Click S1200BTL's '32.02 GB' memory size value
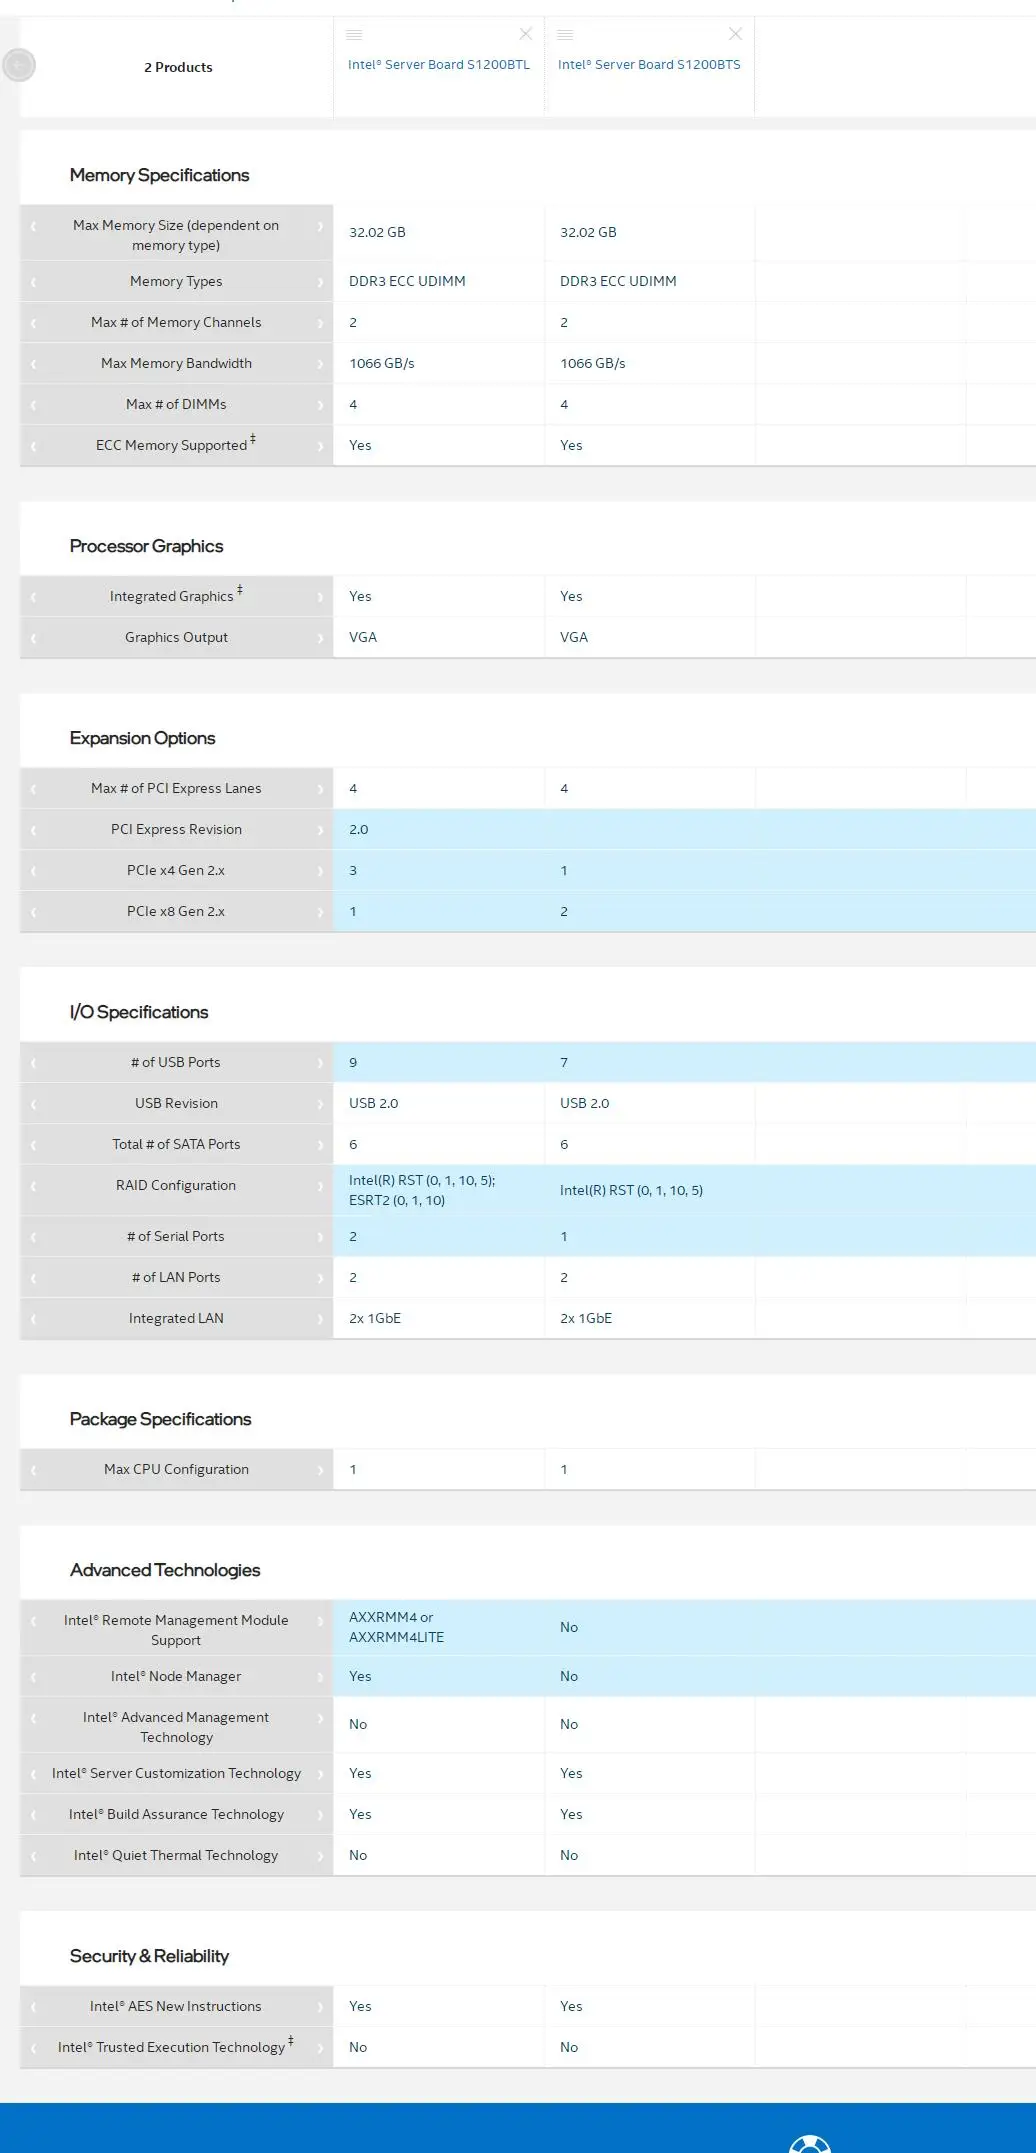 (377, 232)
